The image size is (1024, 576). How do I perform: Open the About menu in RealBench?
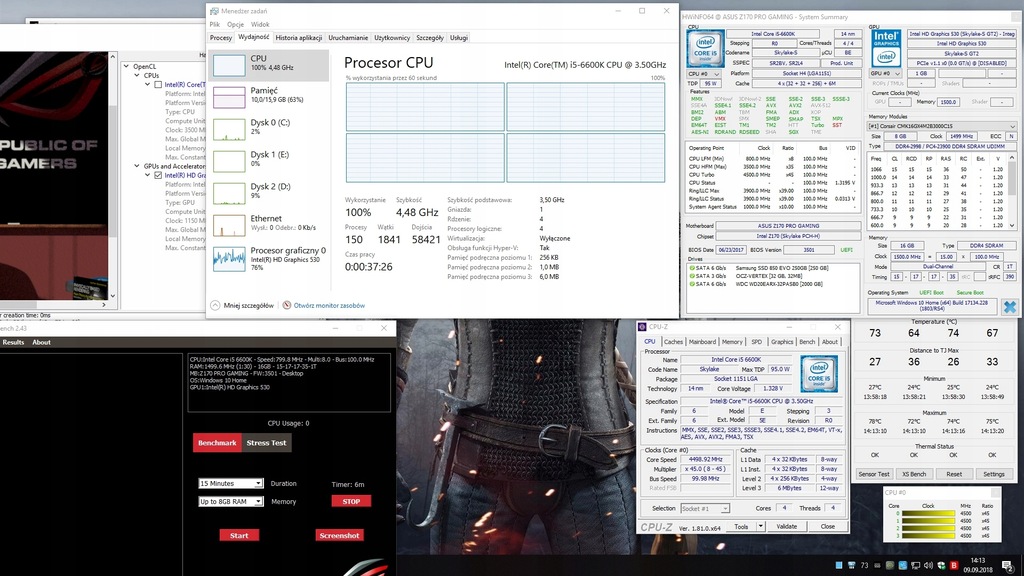pos(41,342)
